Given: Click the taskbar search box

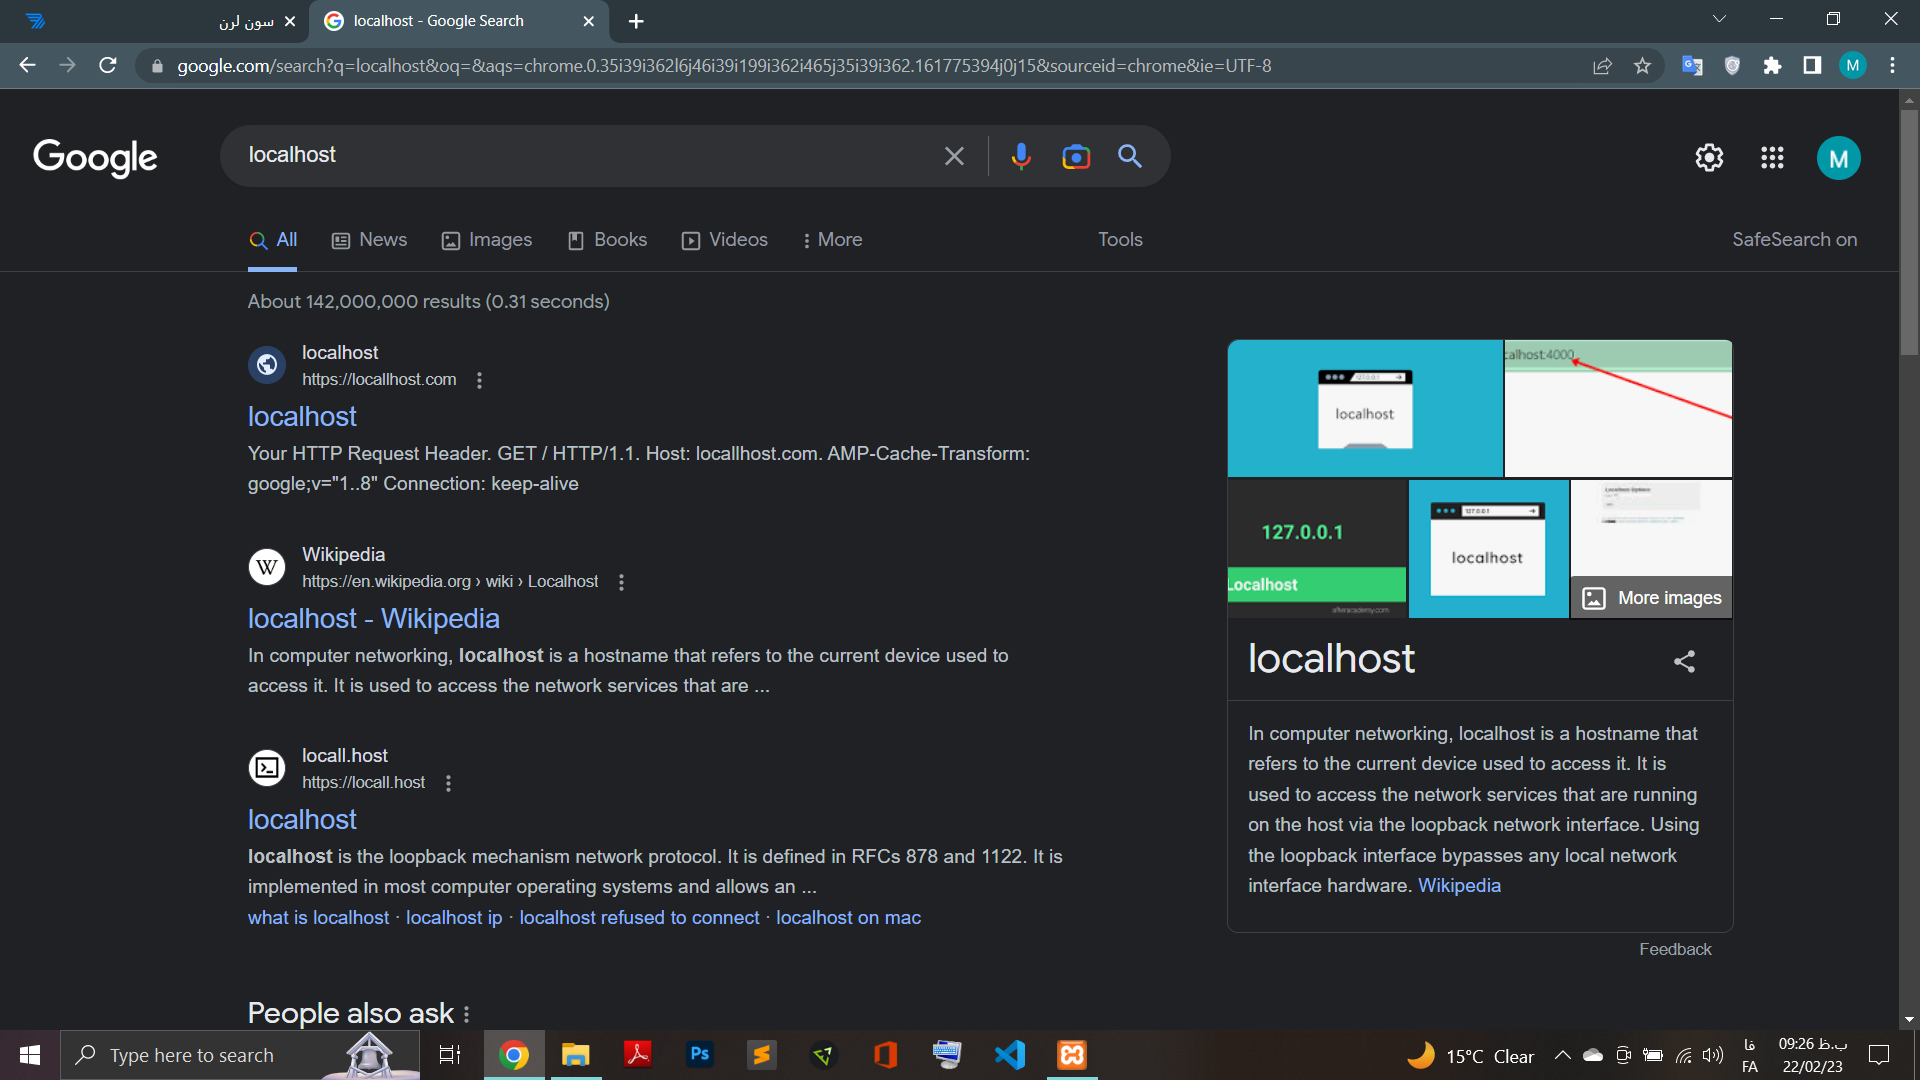Looking at the screenshot, I should tap(240, 1055).
